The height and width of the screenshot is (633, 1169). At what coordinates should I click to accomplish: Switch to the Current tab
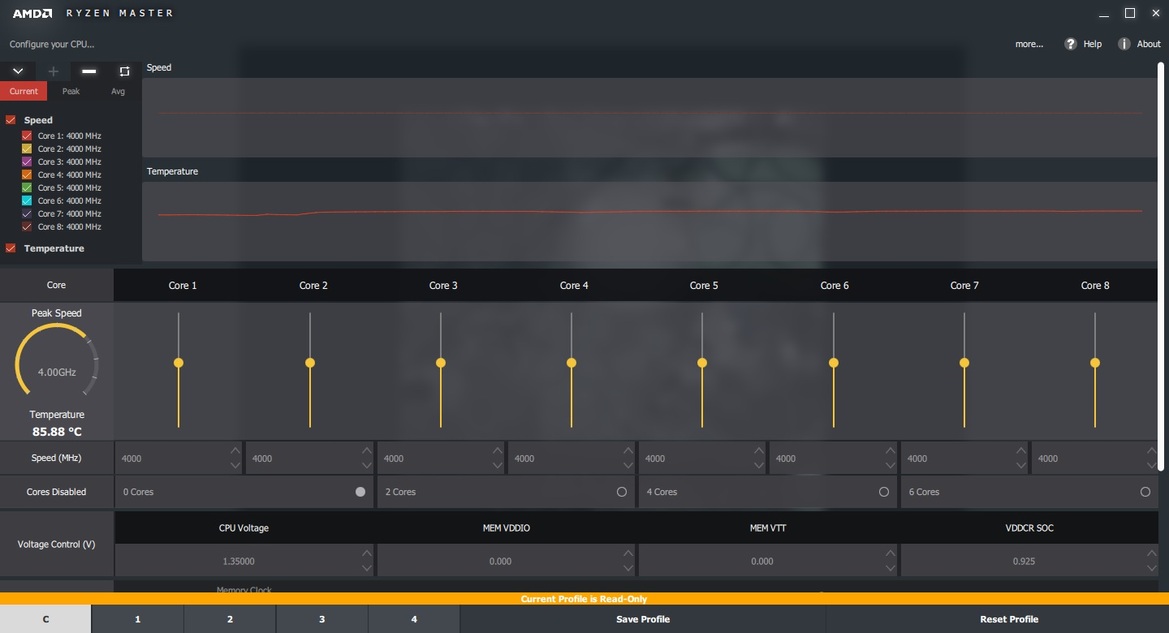[x=23, y=91]
